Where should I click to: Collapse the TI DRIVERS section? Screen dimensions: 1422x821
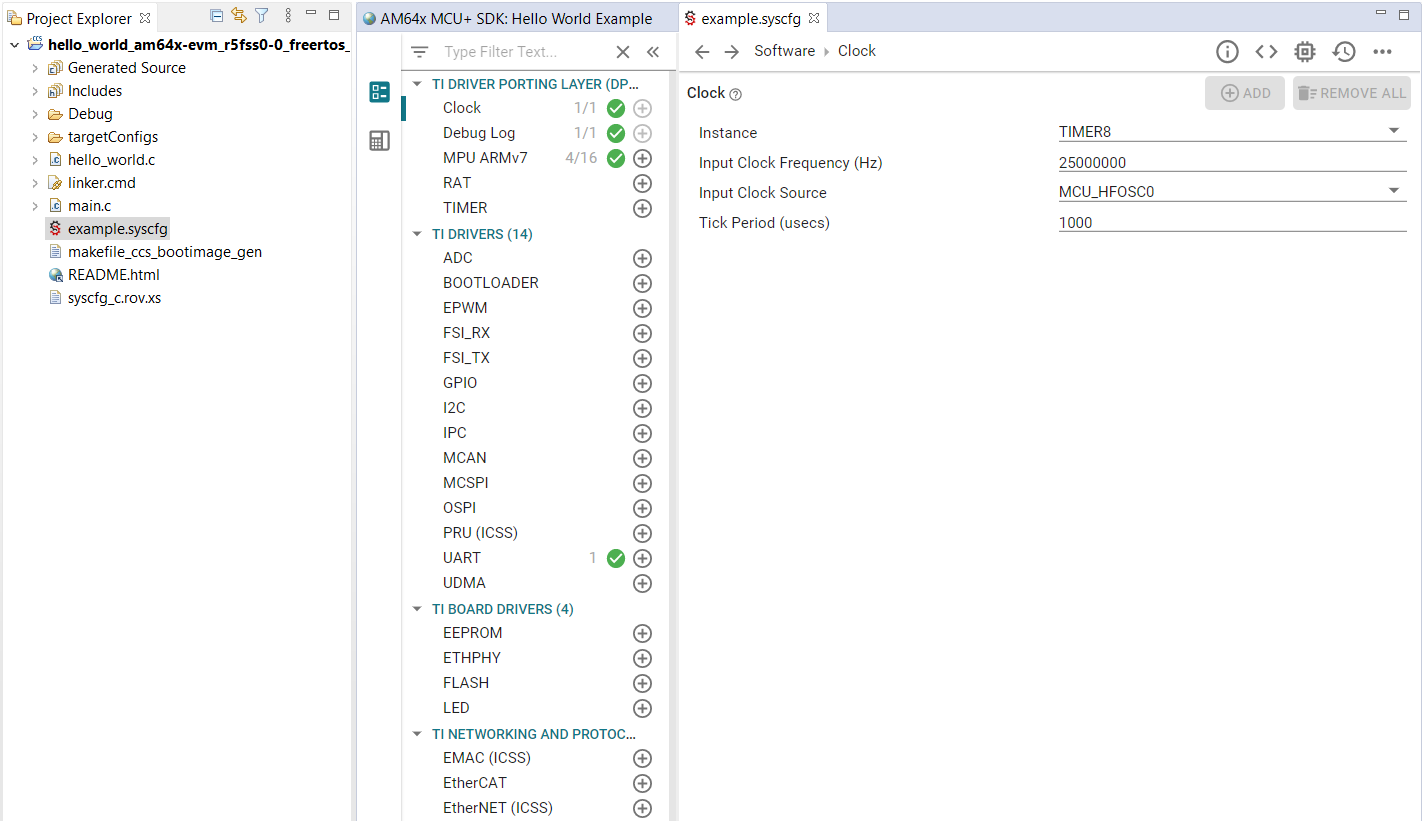point(418,234)
